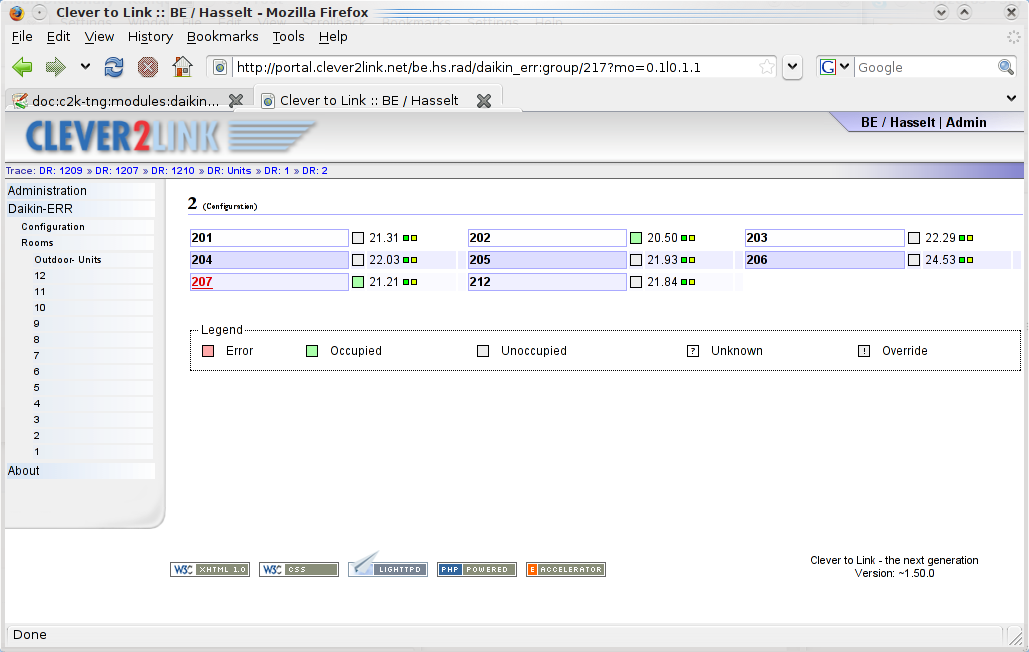Click the W3C XHTML 1.0 badge
Image resolution: width=1029 pixels, height=652 pixels.
[x=210, y=569]
